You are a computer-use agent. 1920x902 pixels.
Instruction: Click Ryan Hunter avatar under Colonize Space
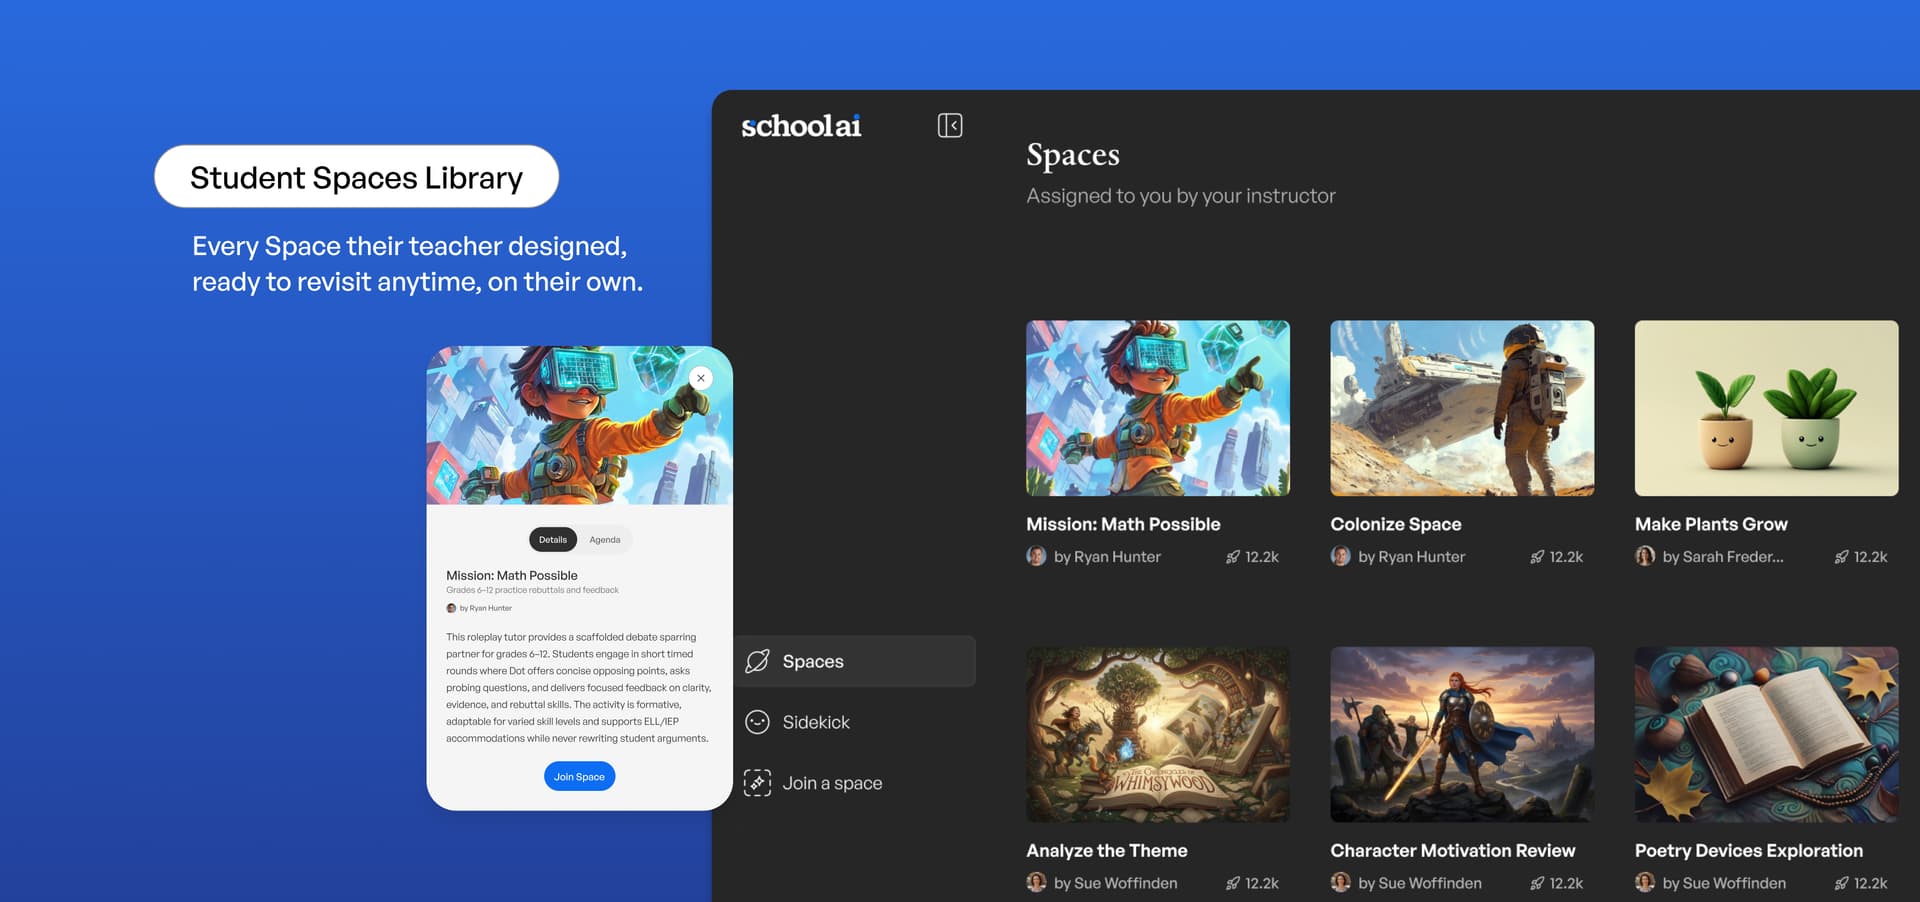tap(1340, 556)
